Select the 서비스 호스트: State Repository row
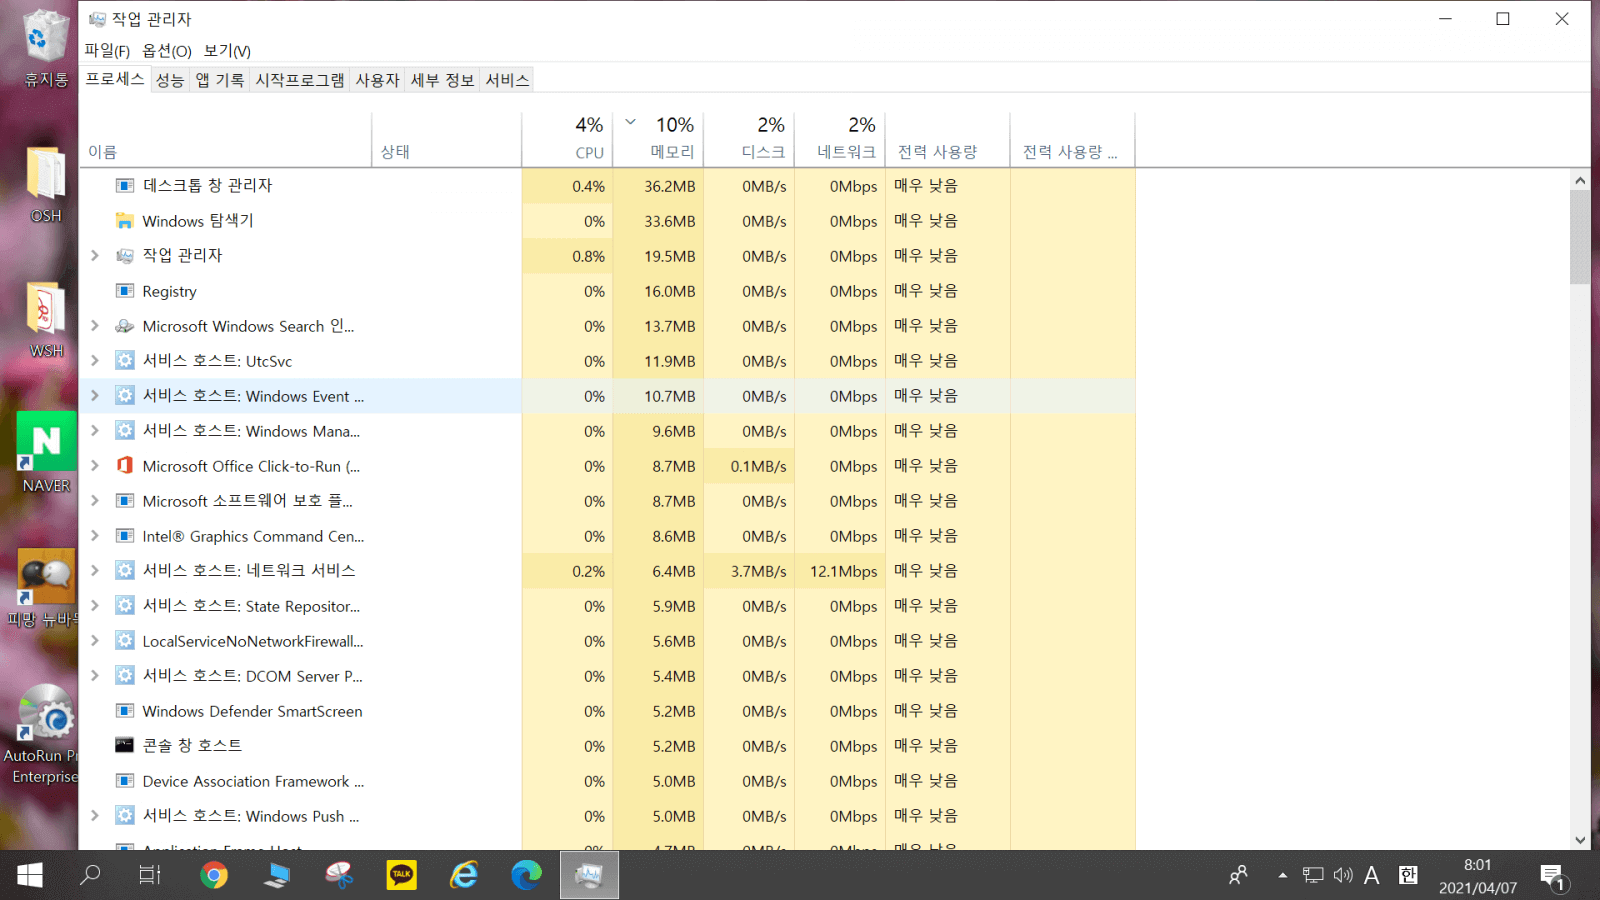This screenshot has height=900, width=1600. point(607,606)
